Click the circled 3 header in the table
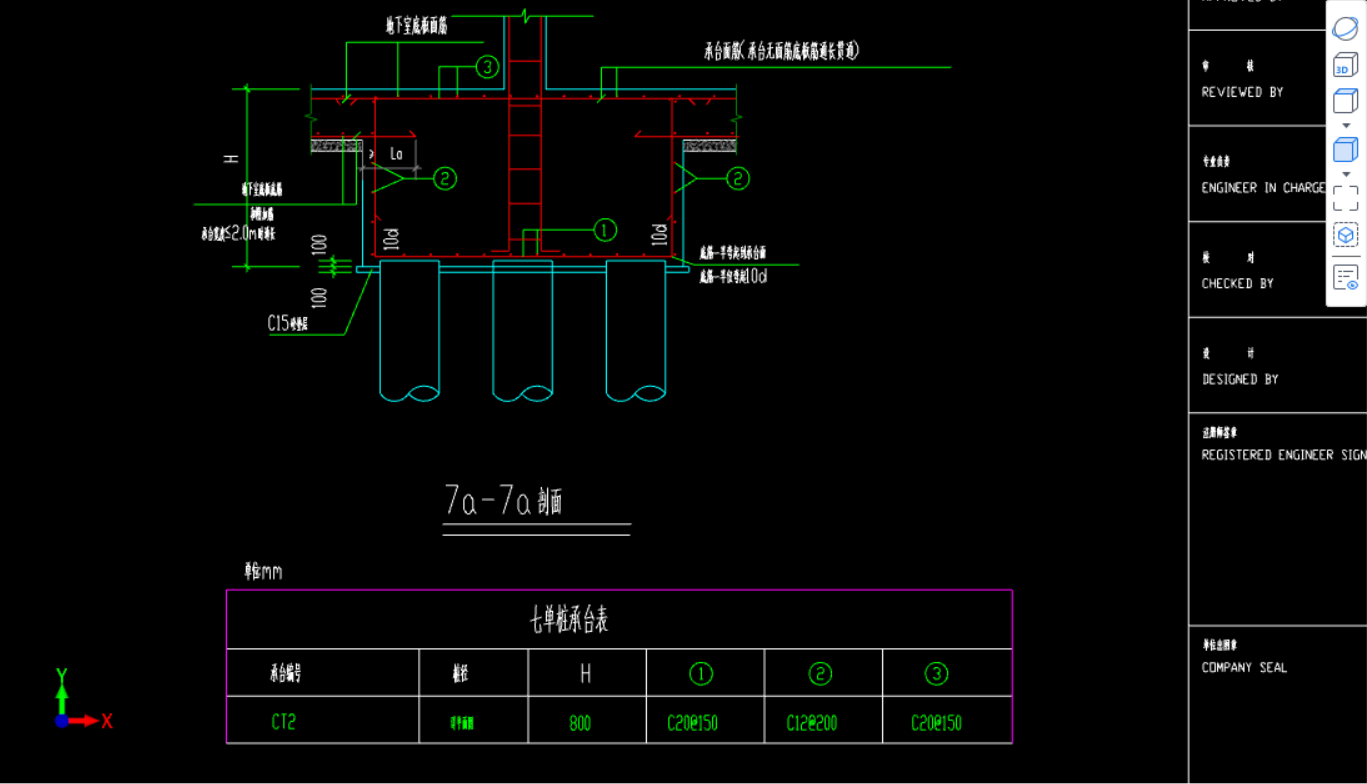1367x784 pixels. click(x=936, y=674)
